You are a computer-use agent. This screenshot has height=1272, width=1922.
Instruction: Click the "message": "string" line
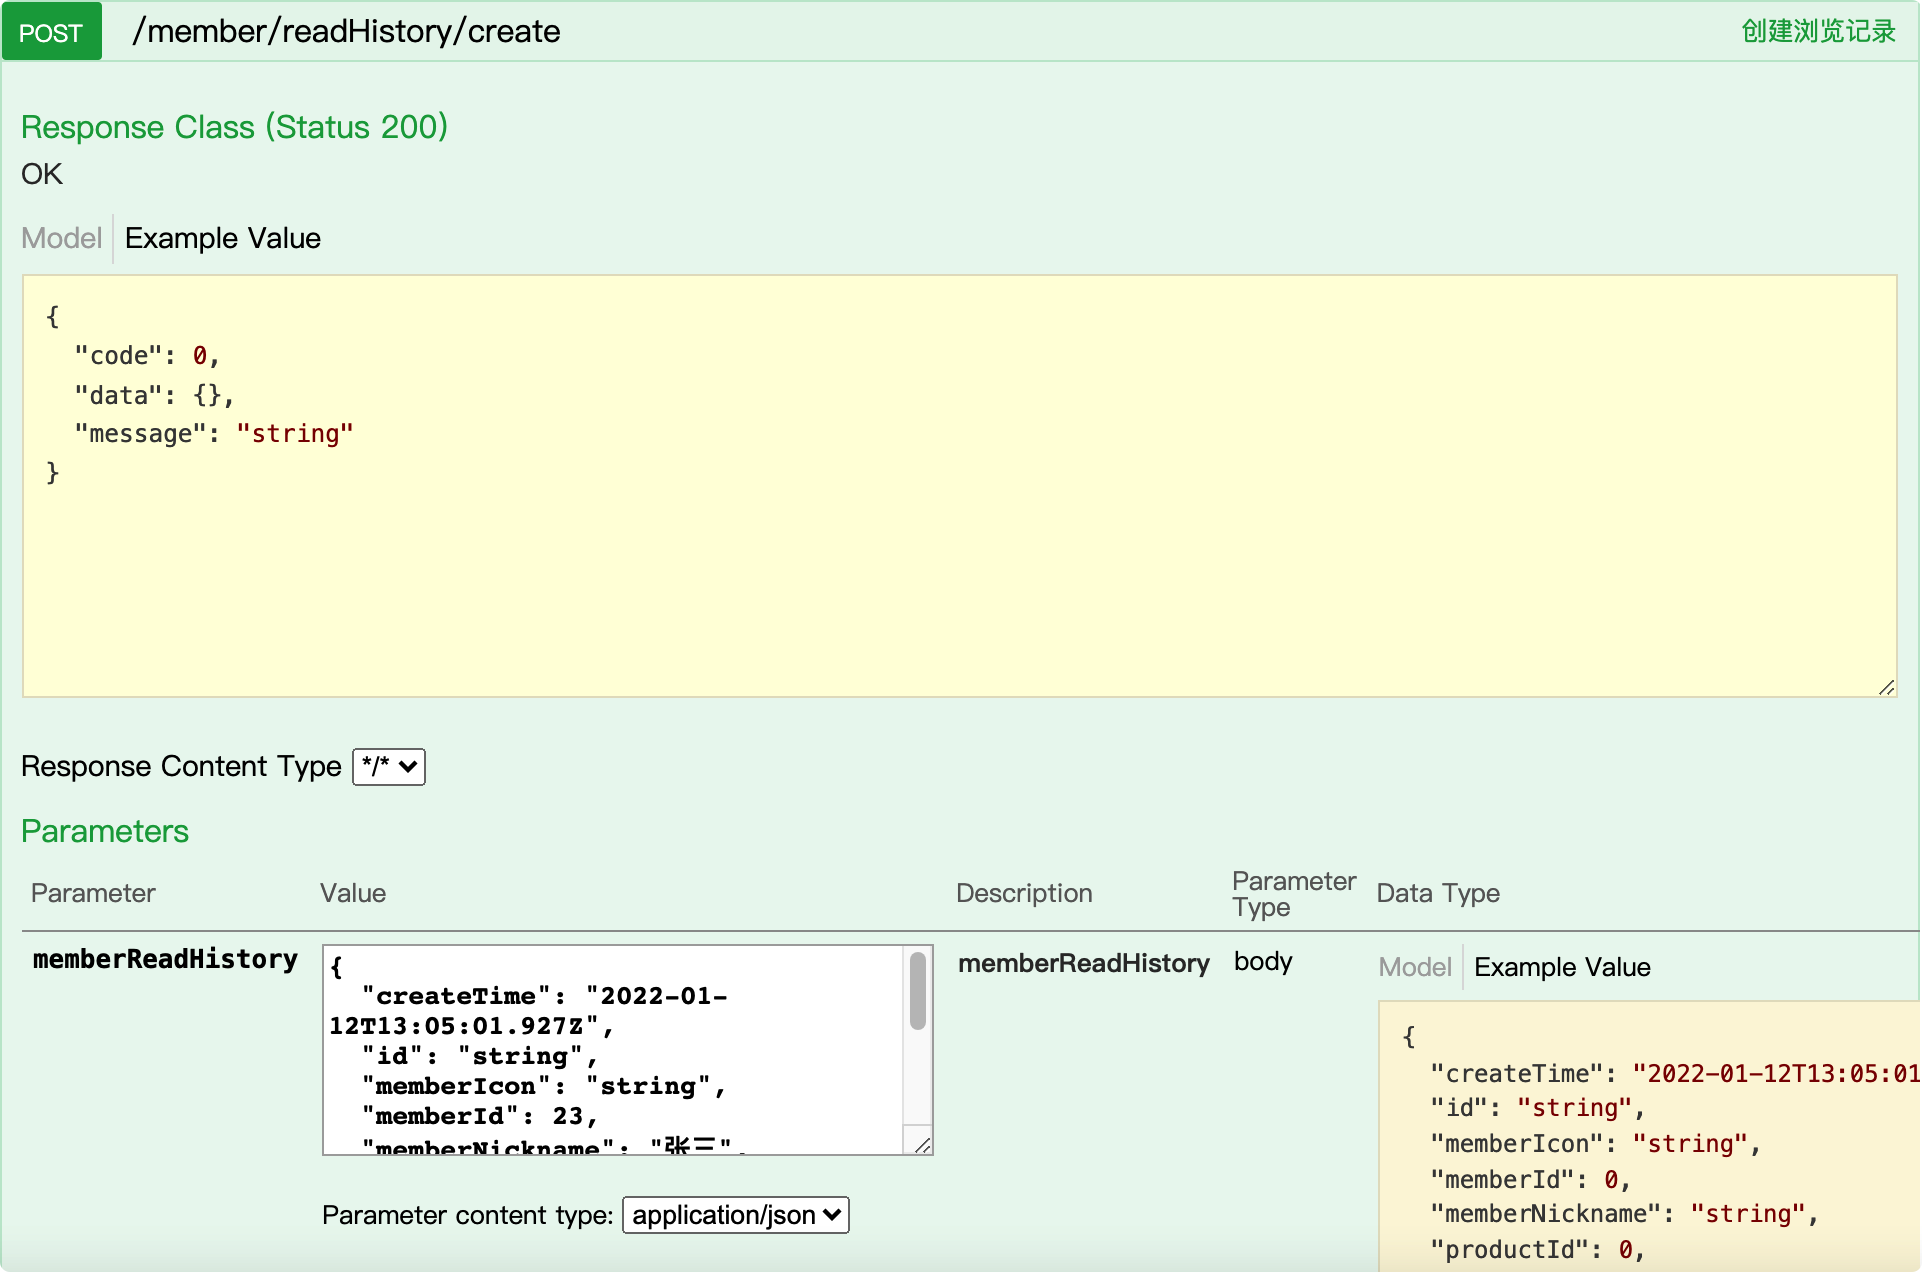[214, 434]
